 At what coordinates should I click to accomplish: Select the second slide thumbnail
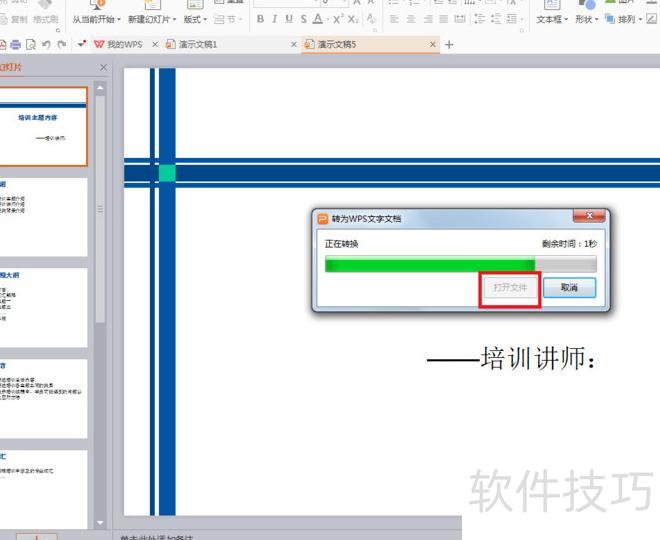point(43,217)
